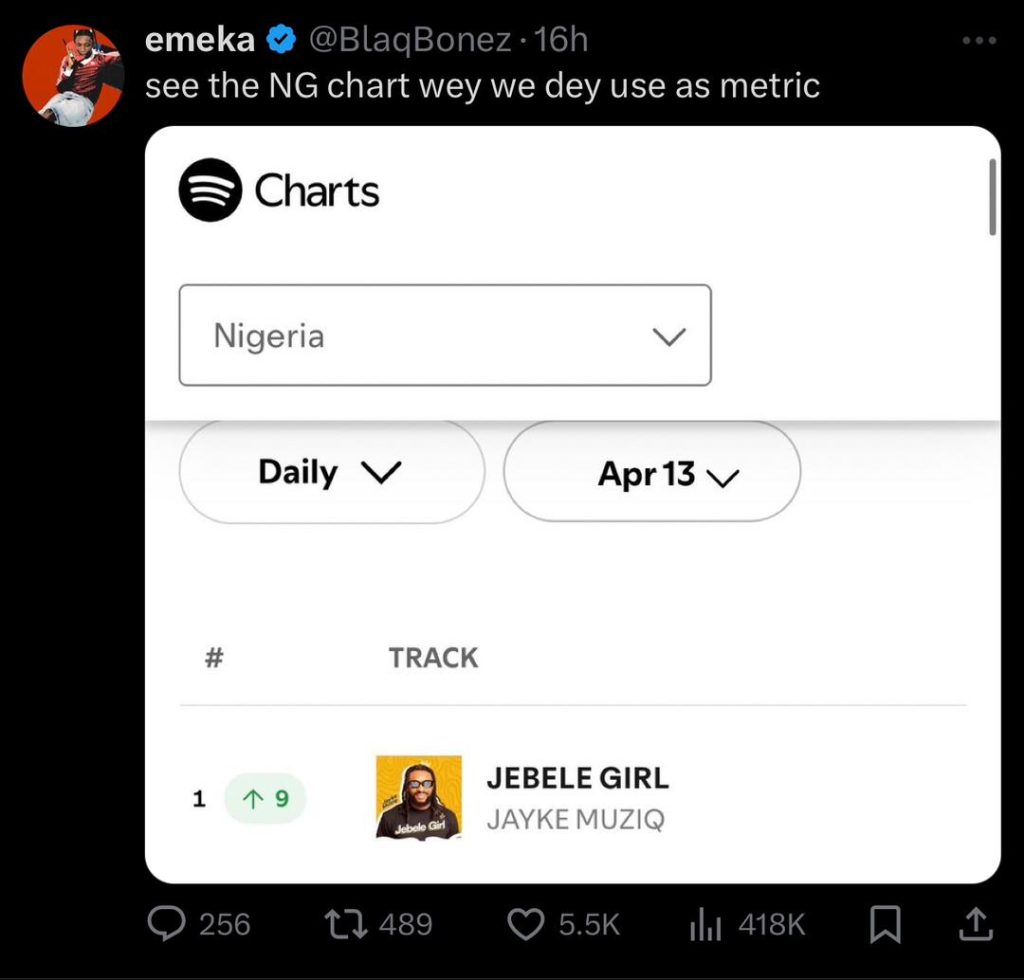Screen dimensions: 1024x980
Task: Select the Jebele Girl album cover
Action: coord(419,797)
